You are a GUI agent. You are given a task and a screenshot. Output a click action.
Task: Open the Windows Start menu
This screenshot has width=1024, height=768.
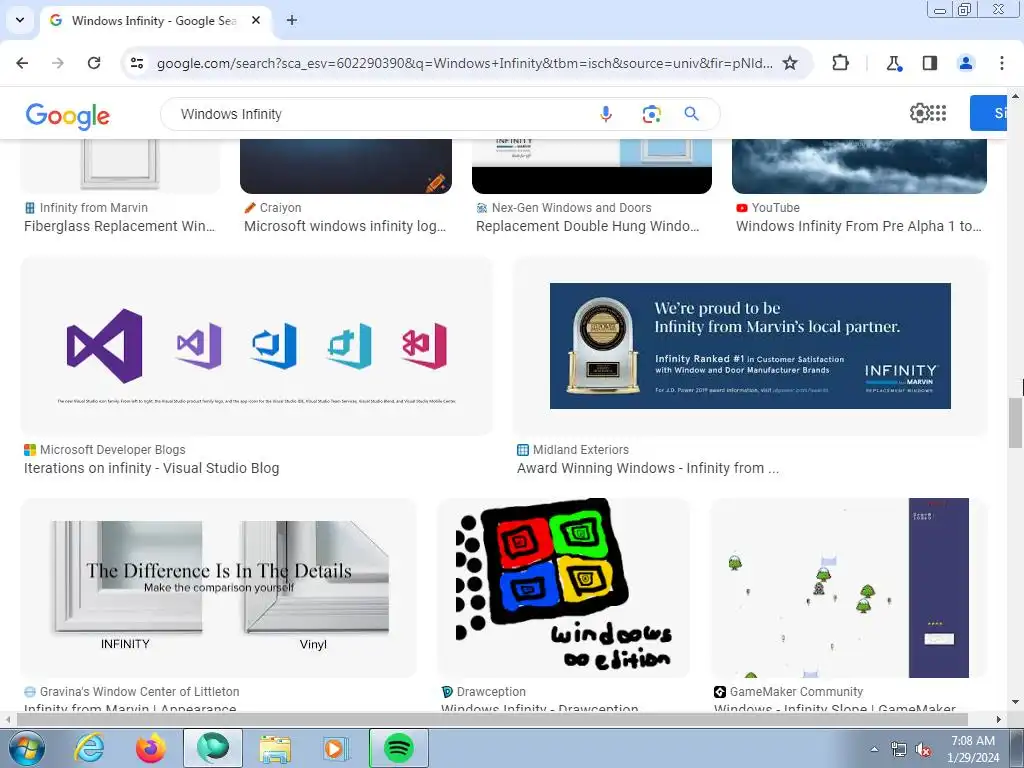[x=27, y=748]
